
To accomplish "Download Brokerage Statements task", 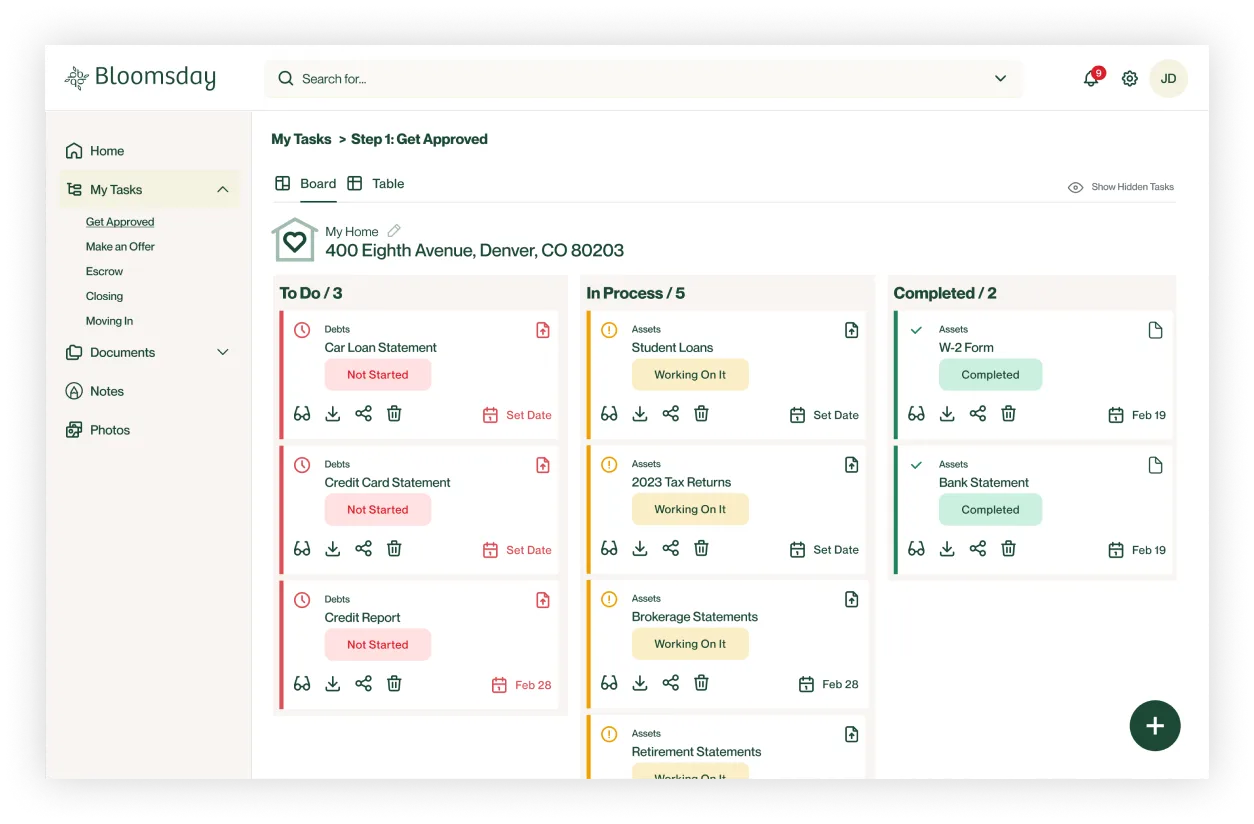I will click(640, 684).
